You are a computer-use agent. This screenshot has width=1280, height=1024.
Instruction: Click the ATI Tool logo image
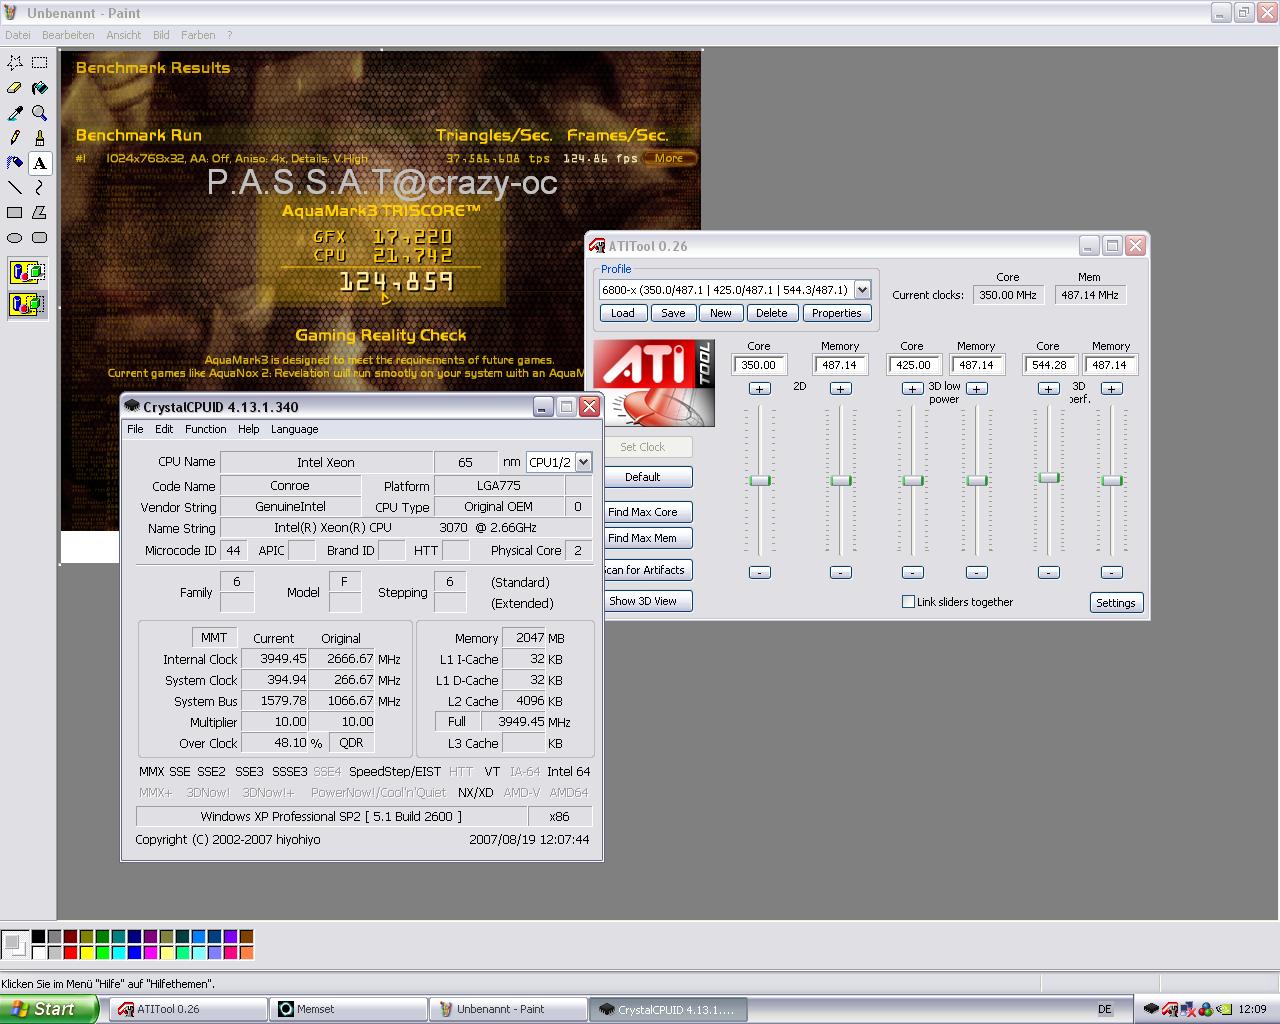pyautogui.click(x=654, y=383)
